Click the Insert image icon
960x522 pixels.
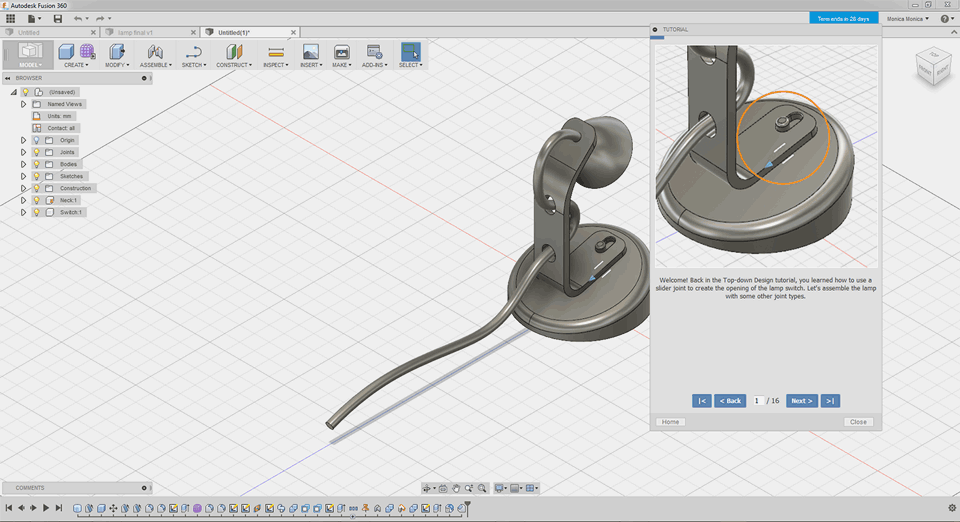pos(310,52)
